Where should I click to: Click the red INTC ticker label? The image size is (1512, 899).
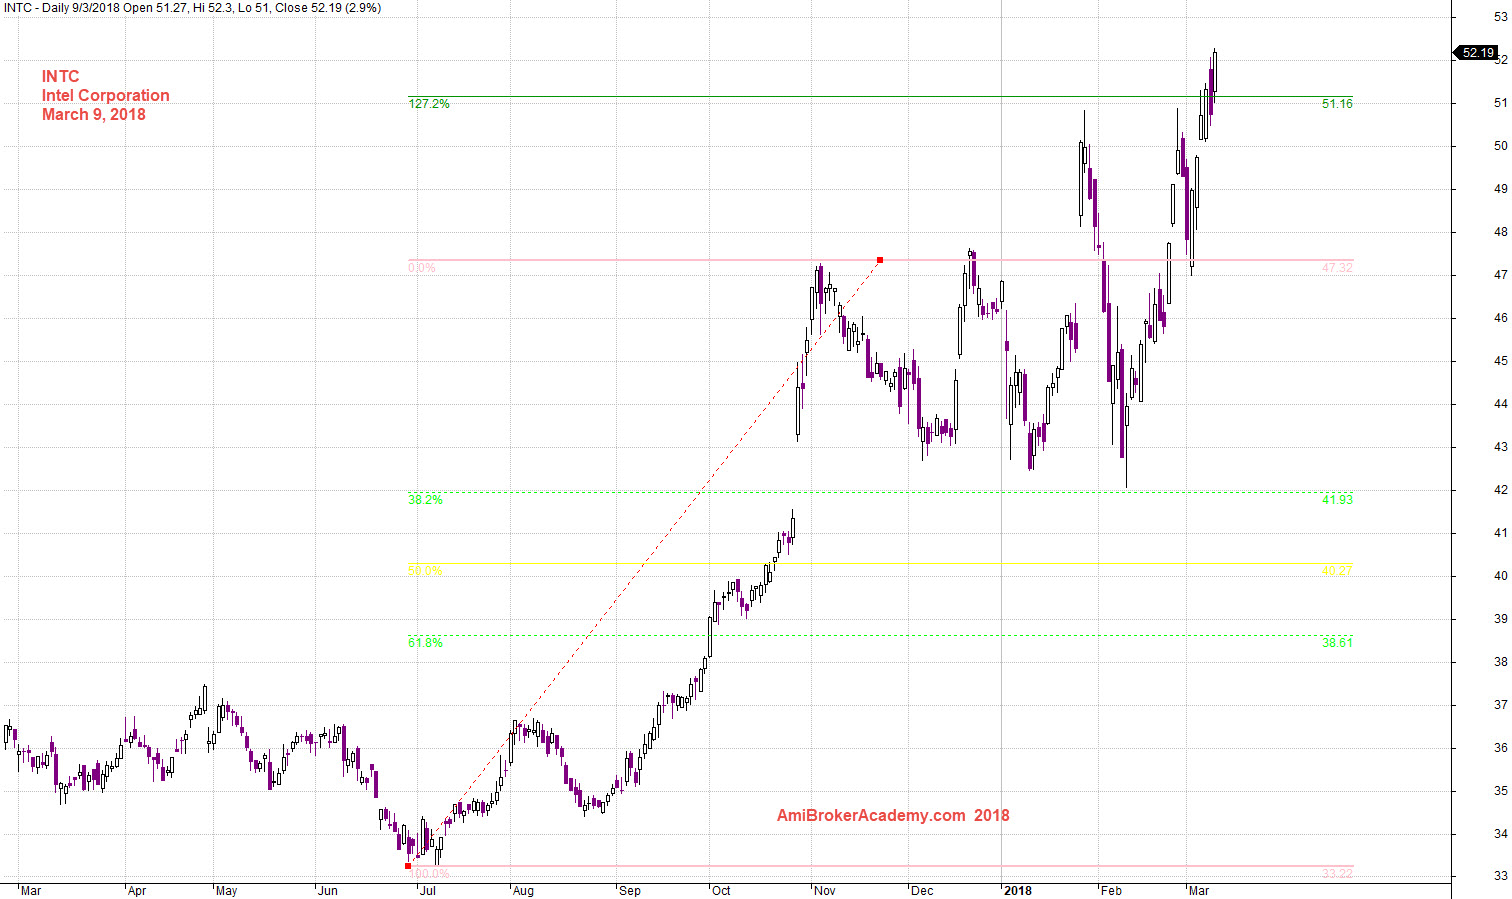point(60,77)
